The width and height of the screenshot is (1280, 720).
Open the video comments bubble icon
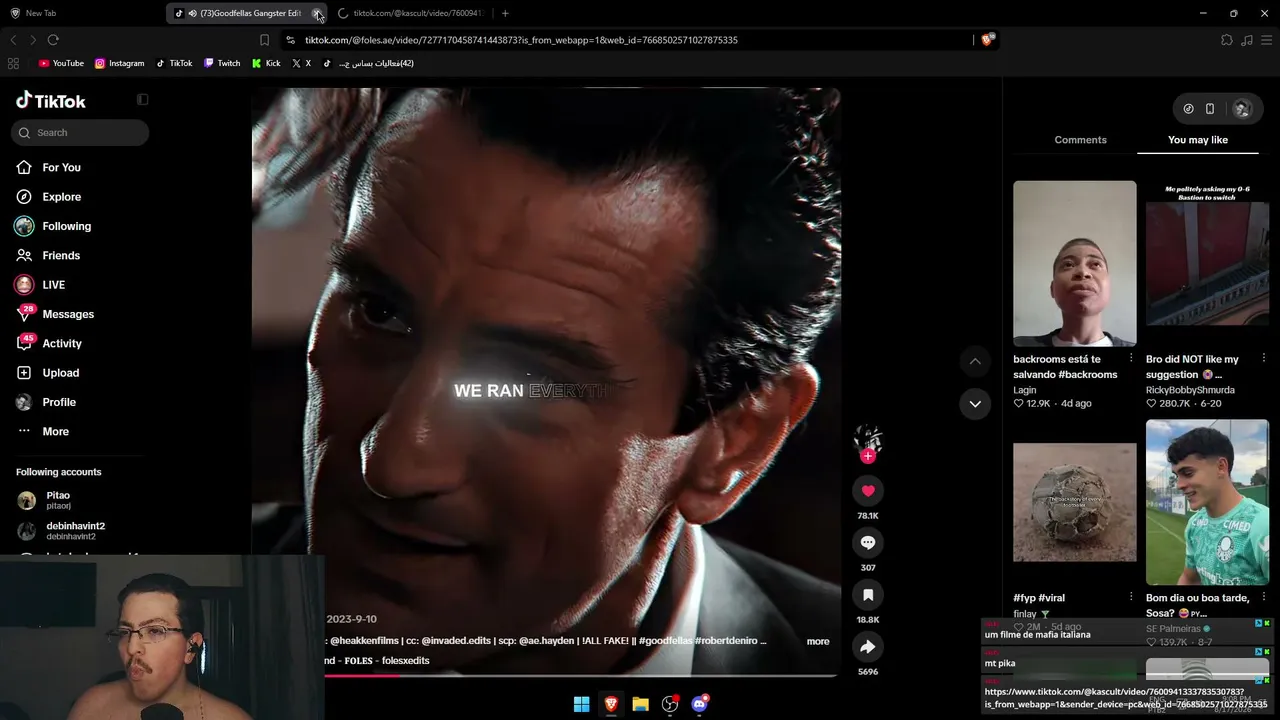868,543
